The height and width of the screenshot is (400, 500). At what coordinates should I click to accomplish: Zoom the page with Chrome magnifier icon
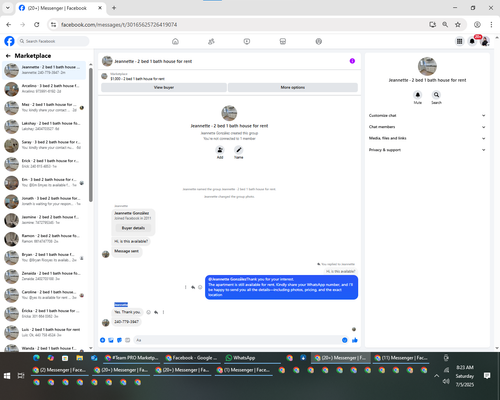[x=445, y=24]
